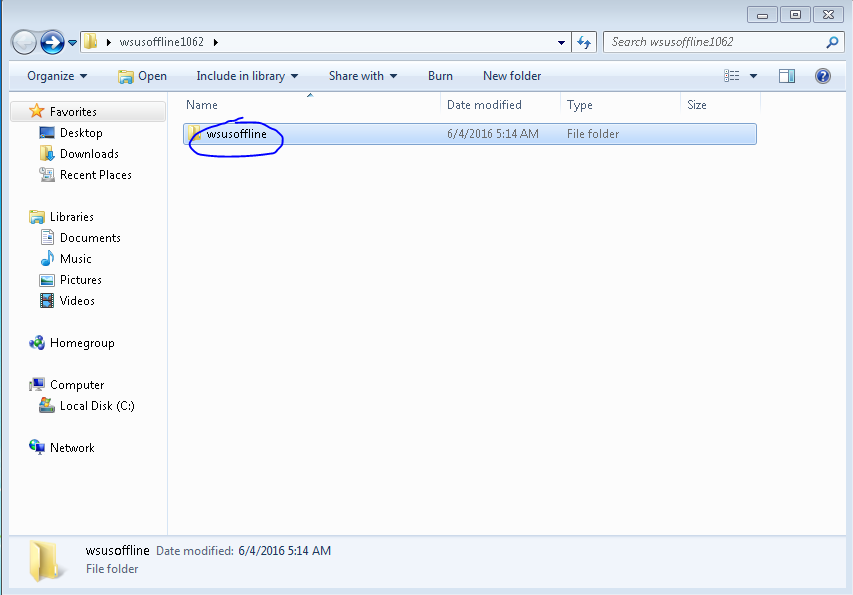The width and height of the screenshot is (853, 595).
Task: Open the Pictures library
Action: point(81,280)
